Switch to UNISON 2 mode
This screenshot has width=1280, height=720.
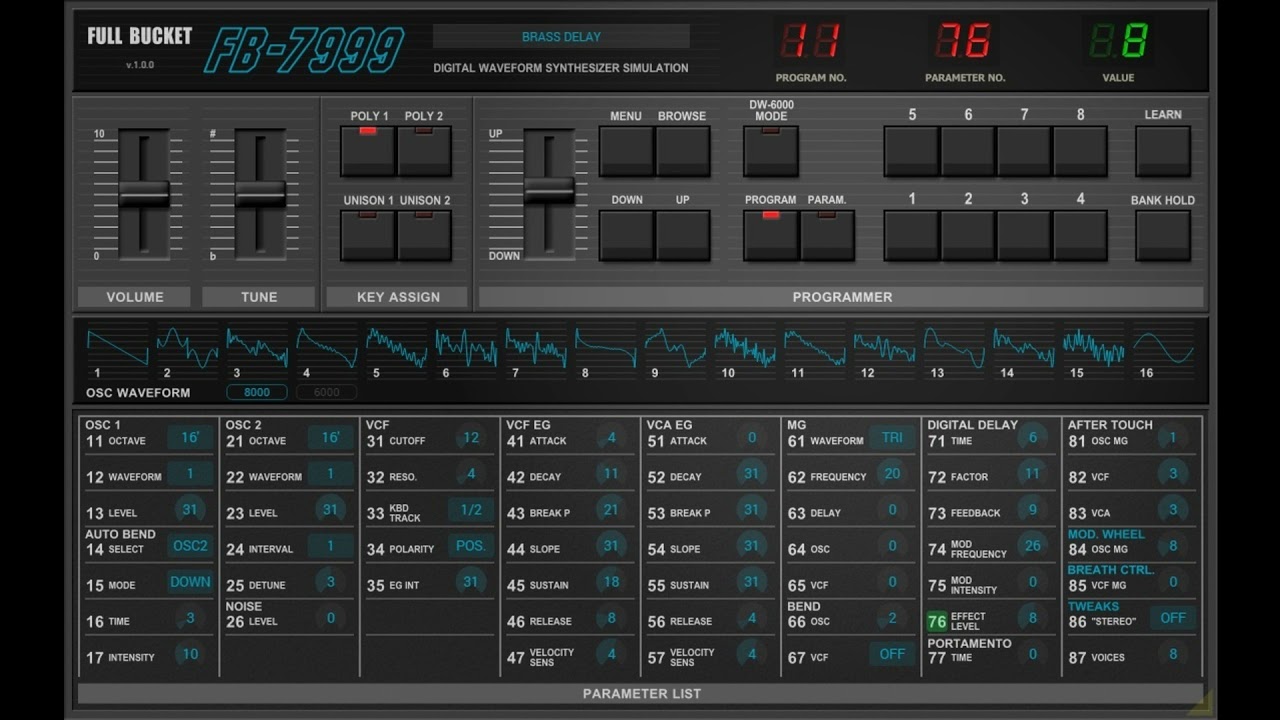[424, 235]
